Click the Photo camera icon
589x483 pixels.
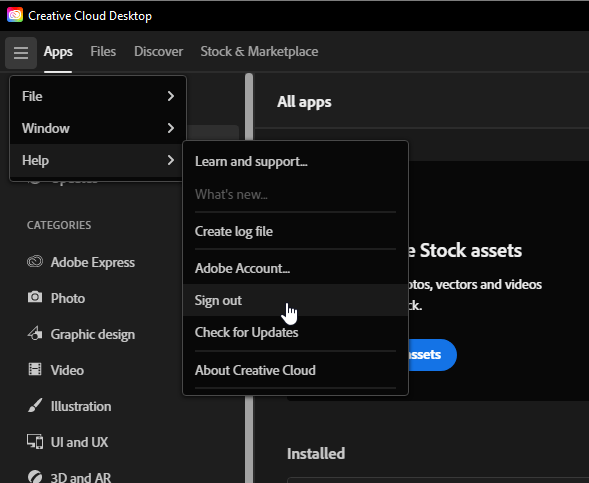35,297
